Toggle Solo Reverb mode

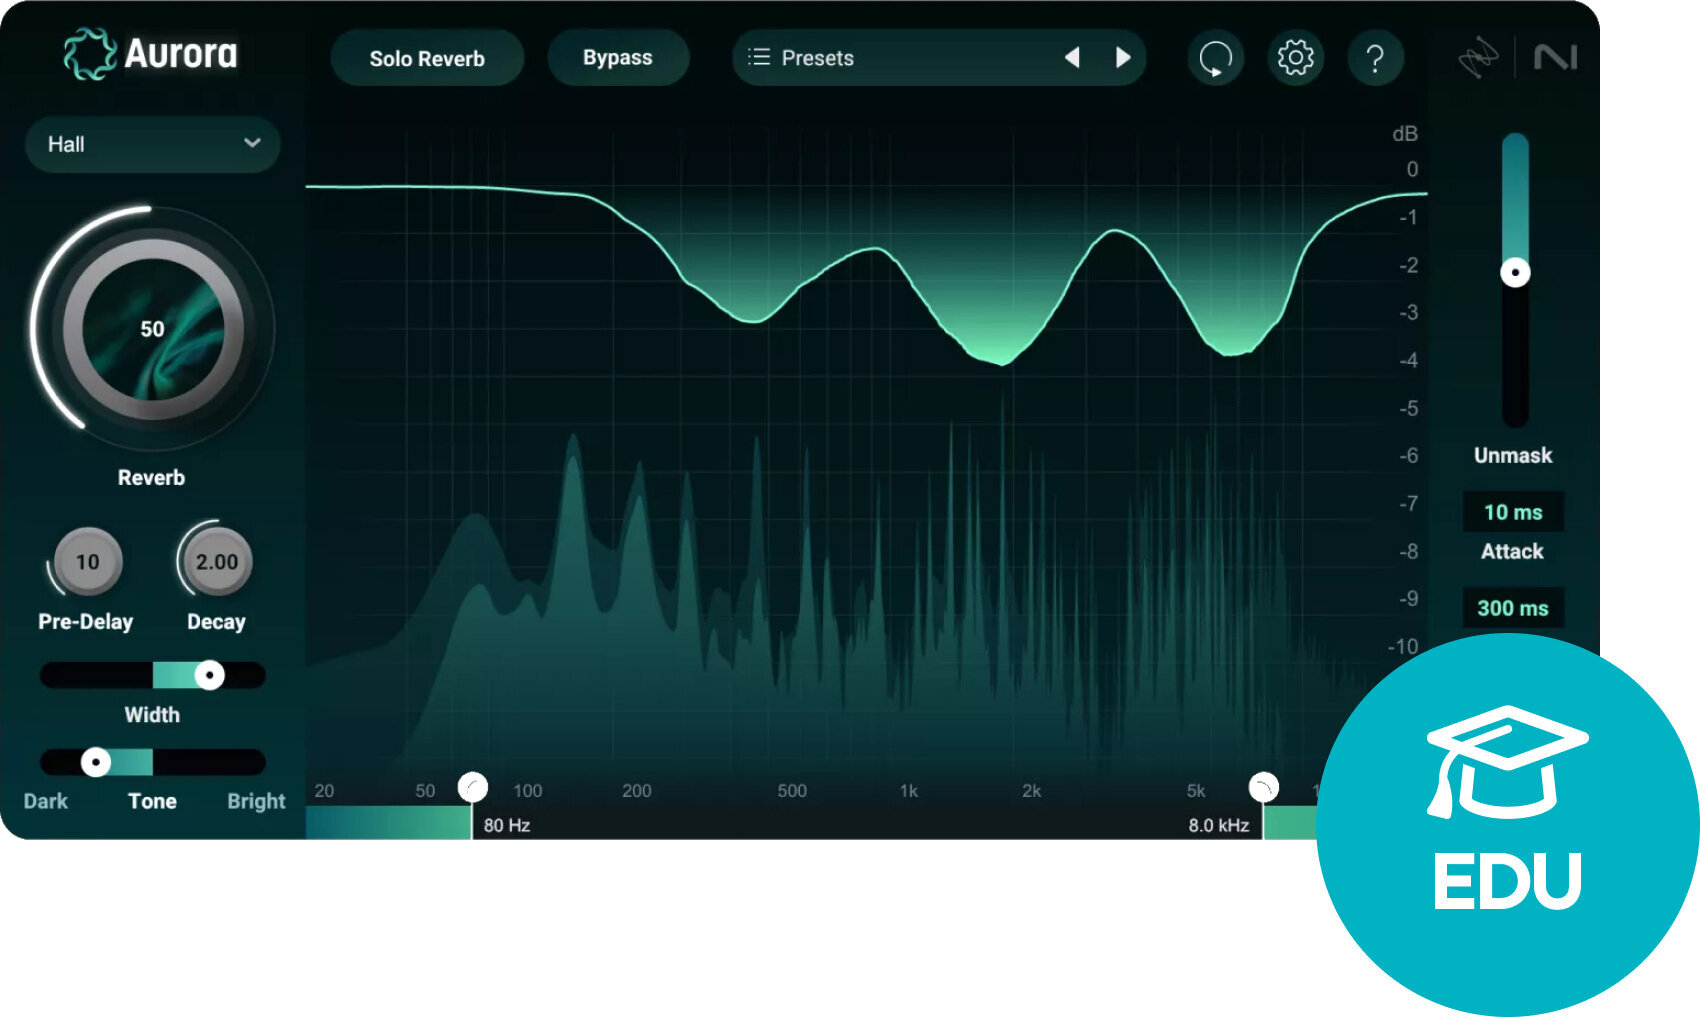tap(427, 58)
